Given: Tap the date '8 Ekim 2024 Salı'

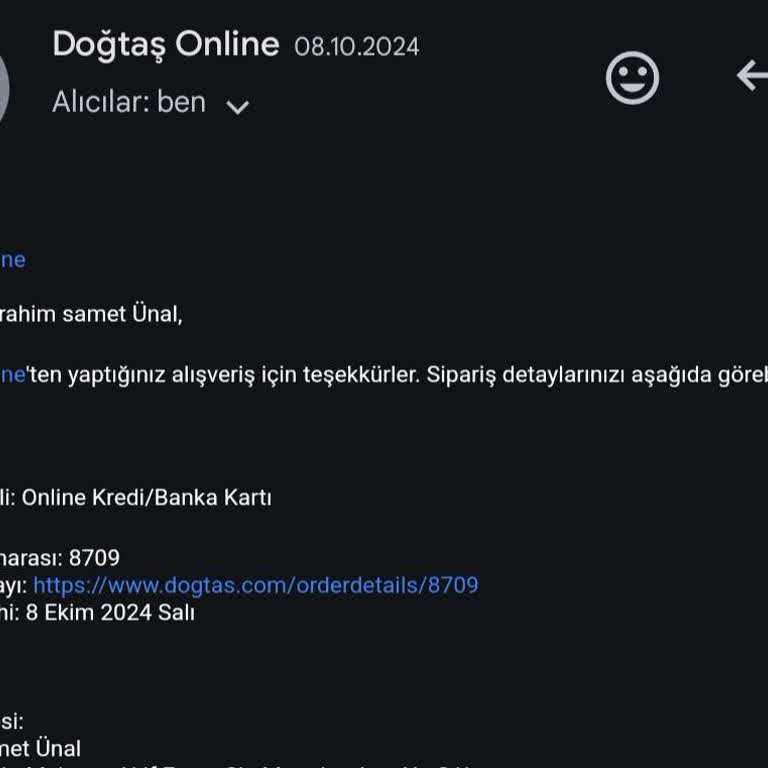Looking at the screenshot, I should point(110,613).
